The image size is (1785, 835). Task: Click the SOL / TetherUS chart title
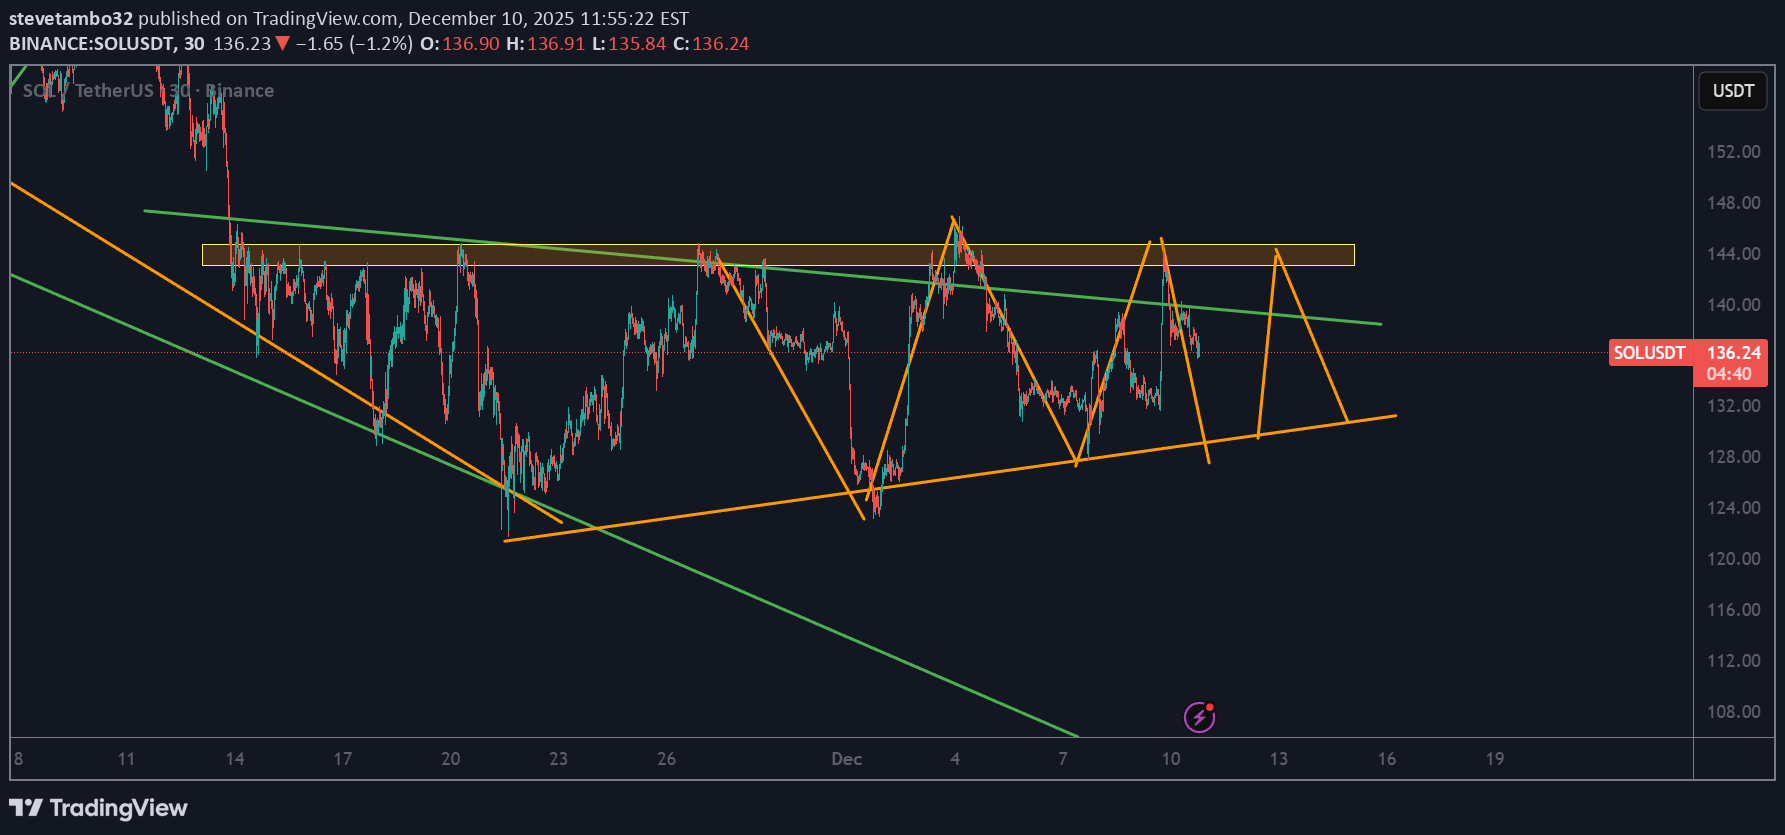click(x=88, y=91)
